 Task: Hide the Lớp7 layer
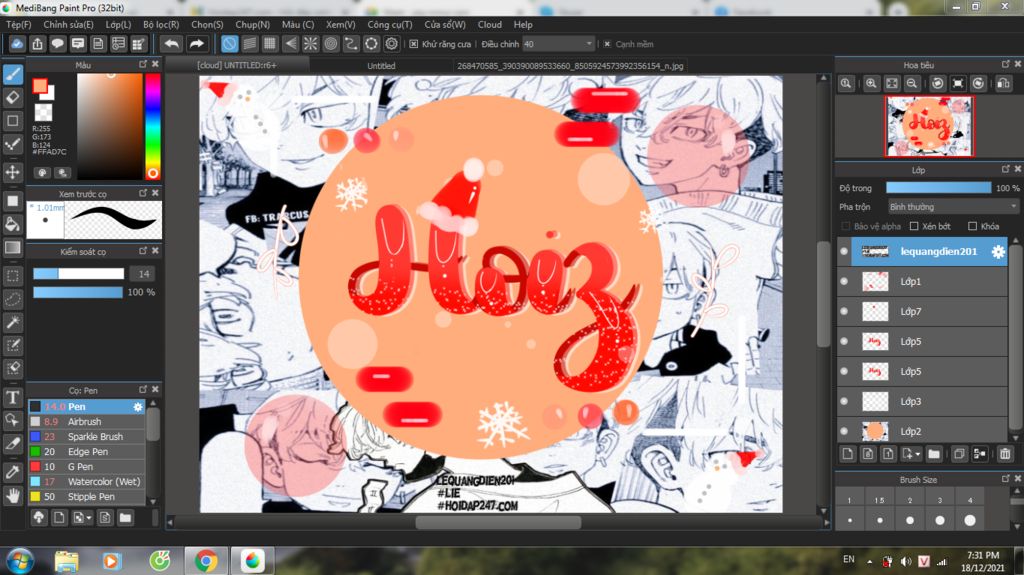coord(844,312)
